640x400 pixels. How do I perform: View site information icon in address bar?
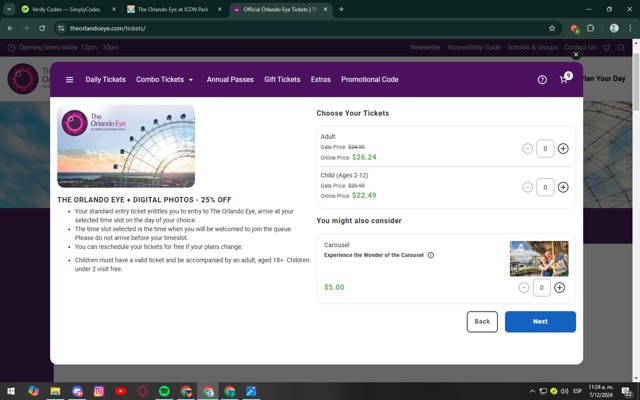(61, 28)
